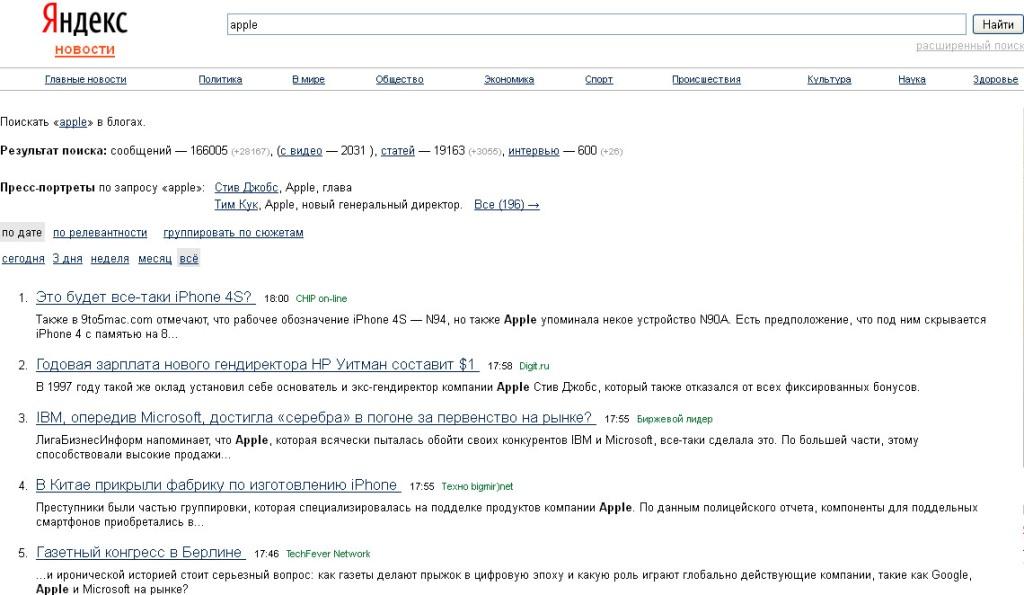Click the Яндекс logo
The height and width of the screenshot is (595, 1024).
pyautogui.click(x=84, y=20)
